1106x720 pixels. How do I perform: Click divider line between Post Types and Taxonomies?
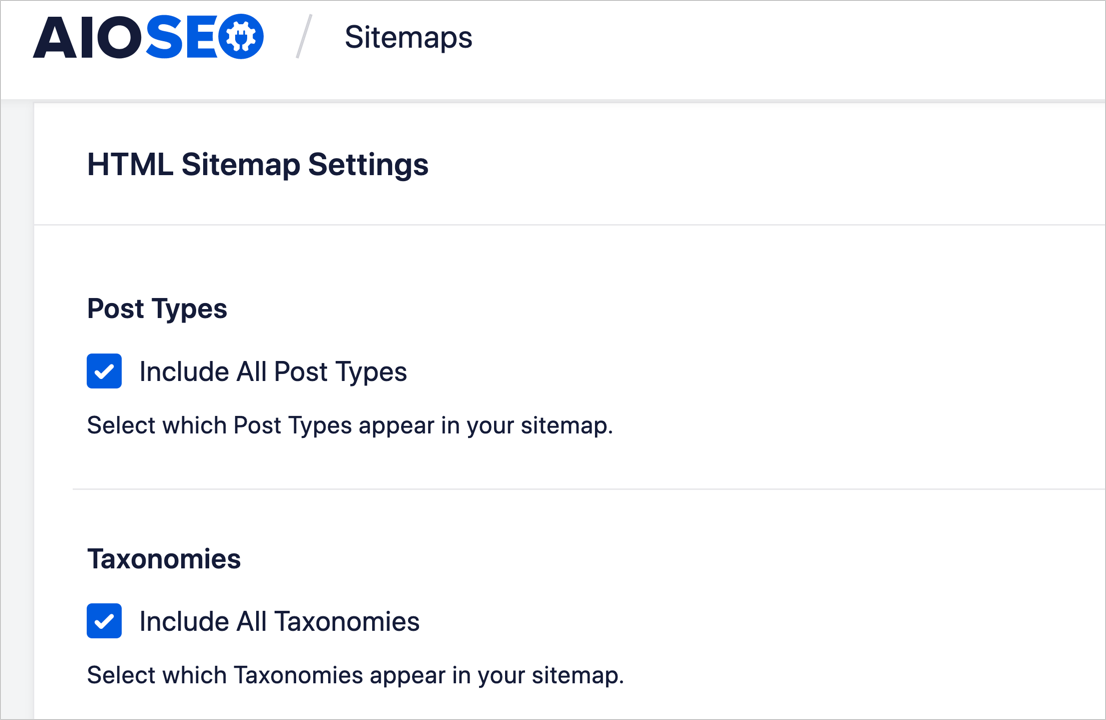coord(589,489)
